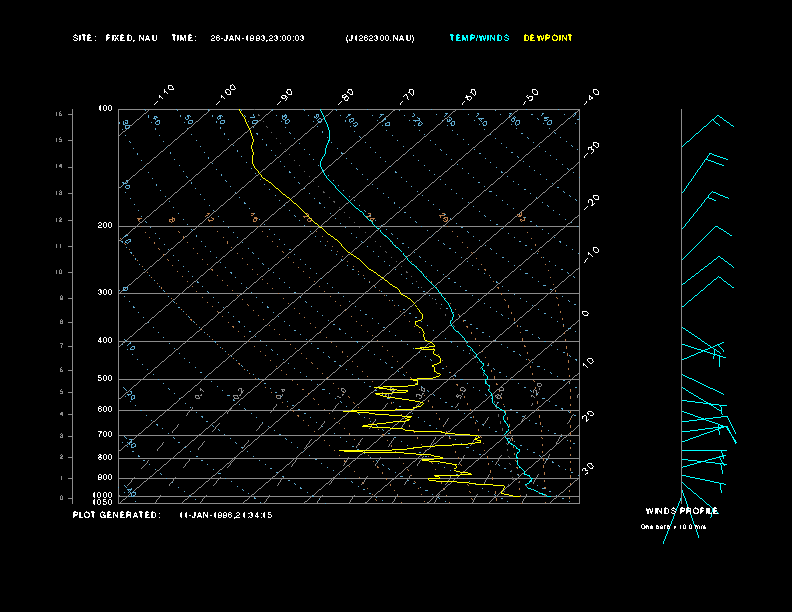Screen dimensions: 792x612
Task: Click the PLOT GENERATED: label
Action: pos(116,515)
